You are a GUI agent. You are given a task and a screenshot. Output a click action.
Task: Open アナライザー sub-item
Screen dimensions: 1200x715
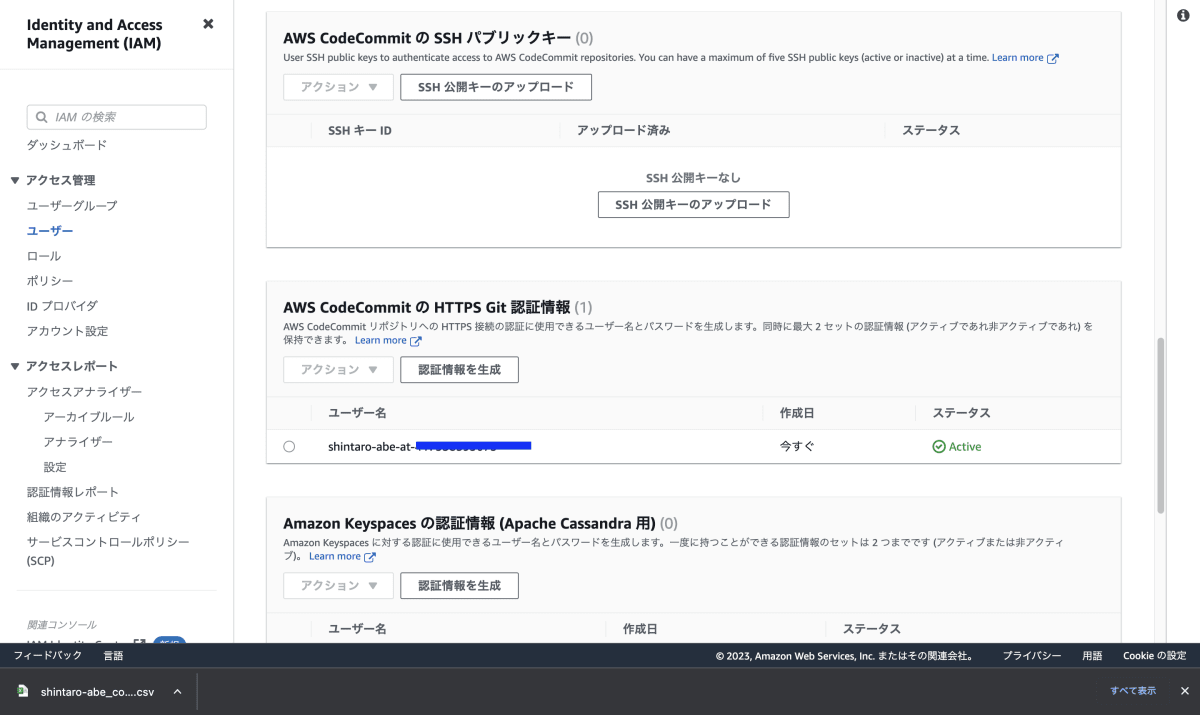[78, 442]
